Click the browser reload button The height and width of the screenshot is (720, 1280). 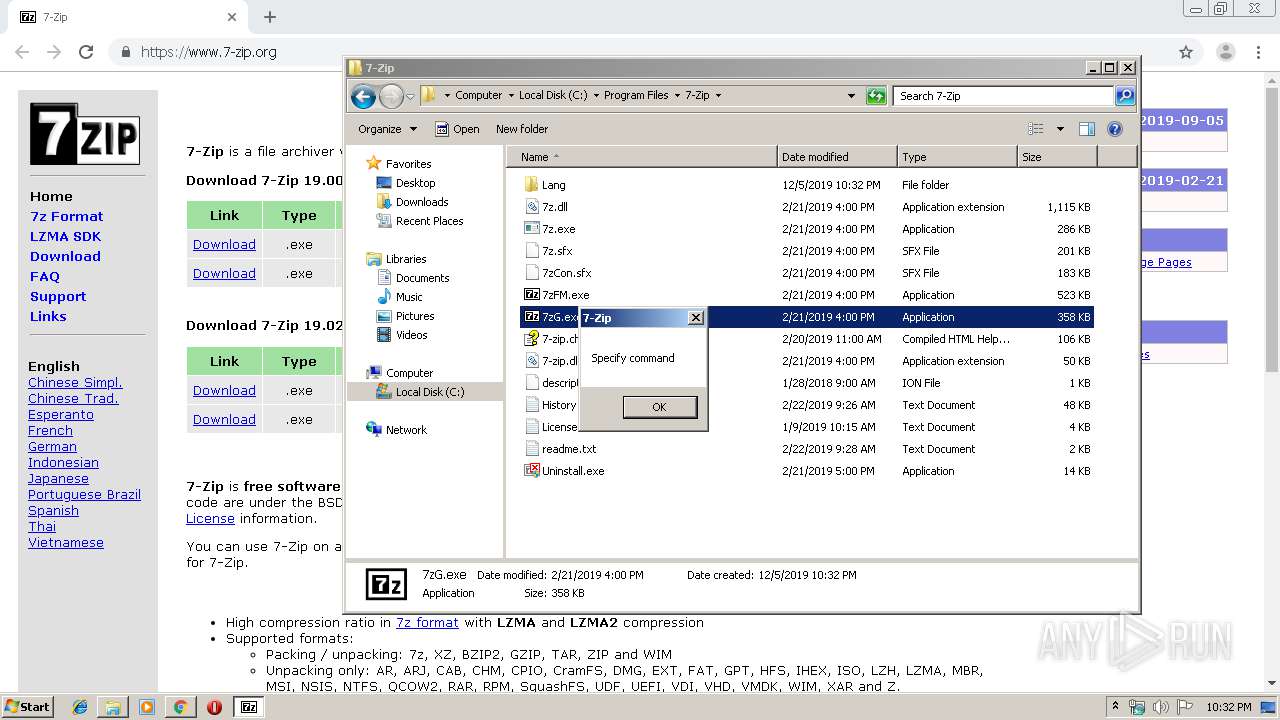click(x=86, y=52)
